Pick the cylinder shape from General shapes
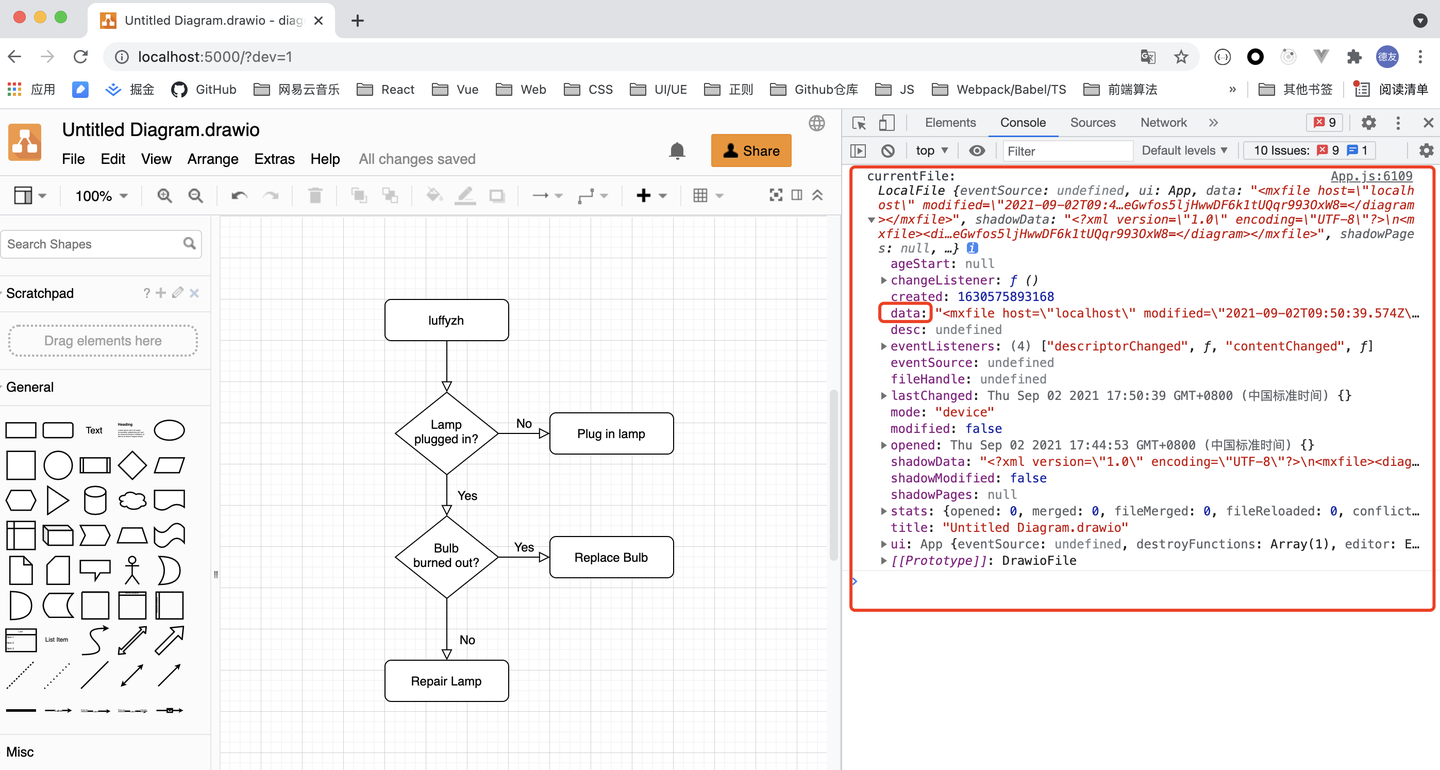 (95, 500)
